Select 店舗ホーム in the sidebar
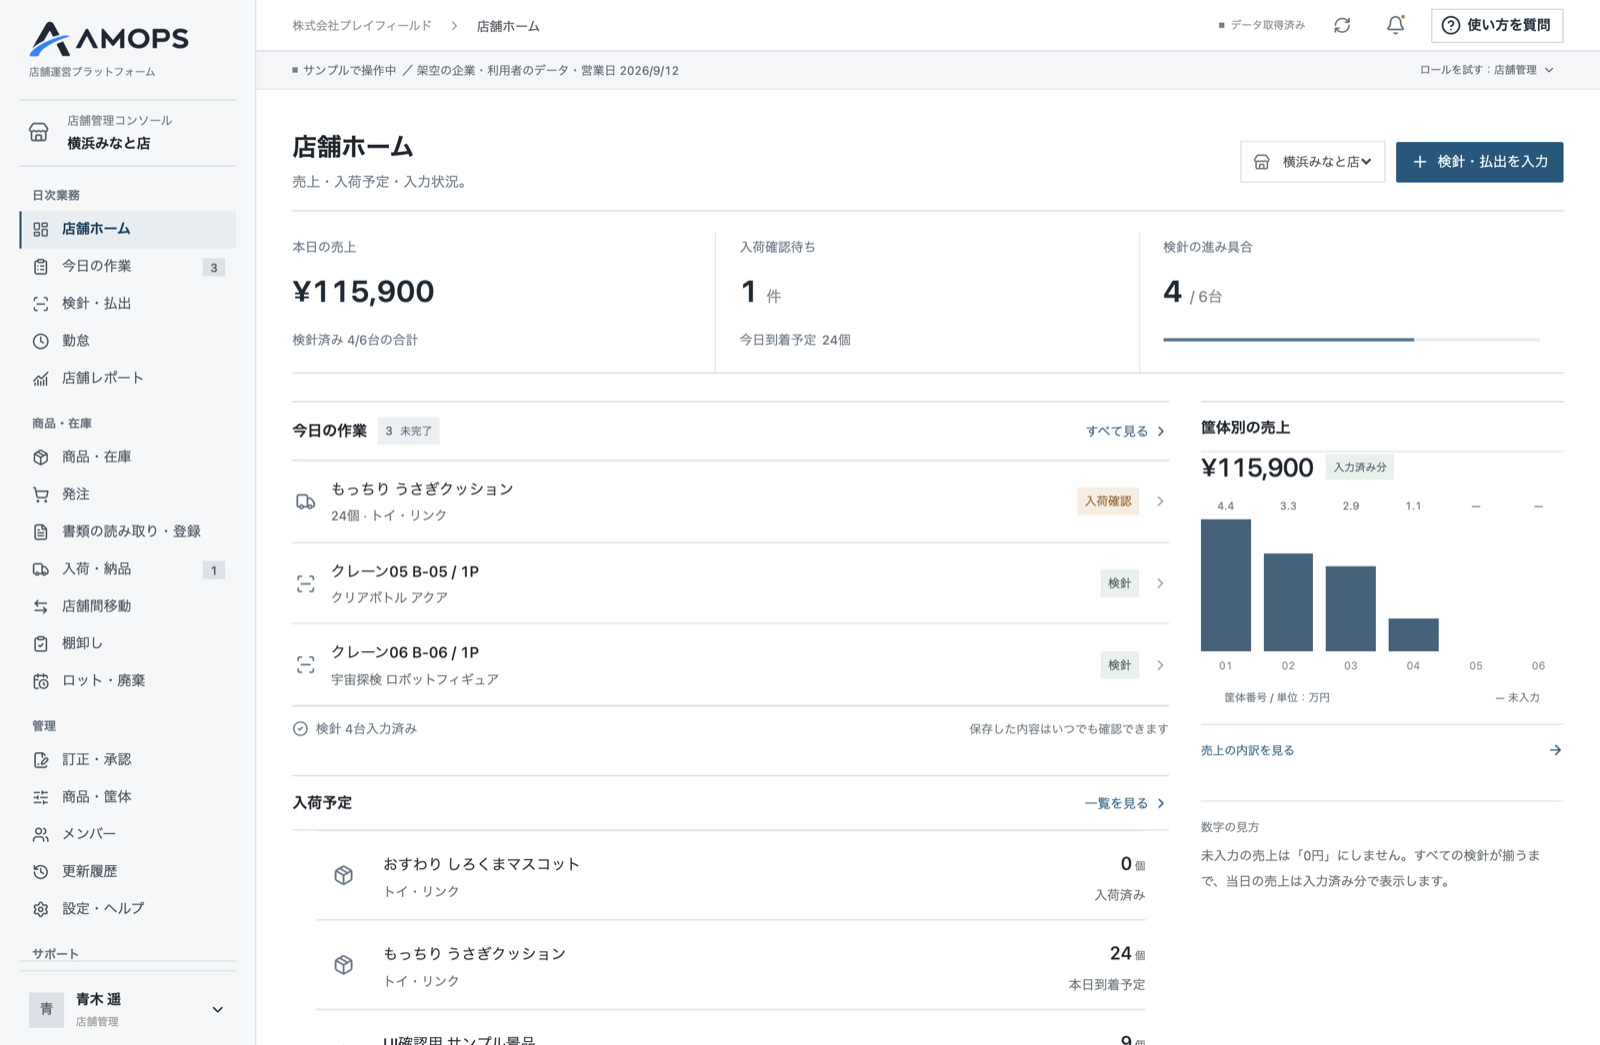 click(x=128, y=229)
